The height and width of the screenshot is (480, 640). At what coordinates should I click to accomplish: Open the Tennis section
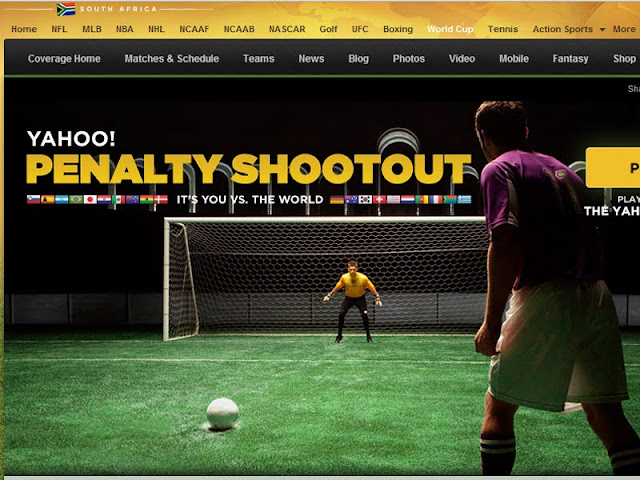tap(503, 29)
